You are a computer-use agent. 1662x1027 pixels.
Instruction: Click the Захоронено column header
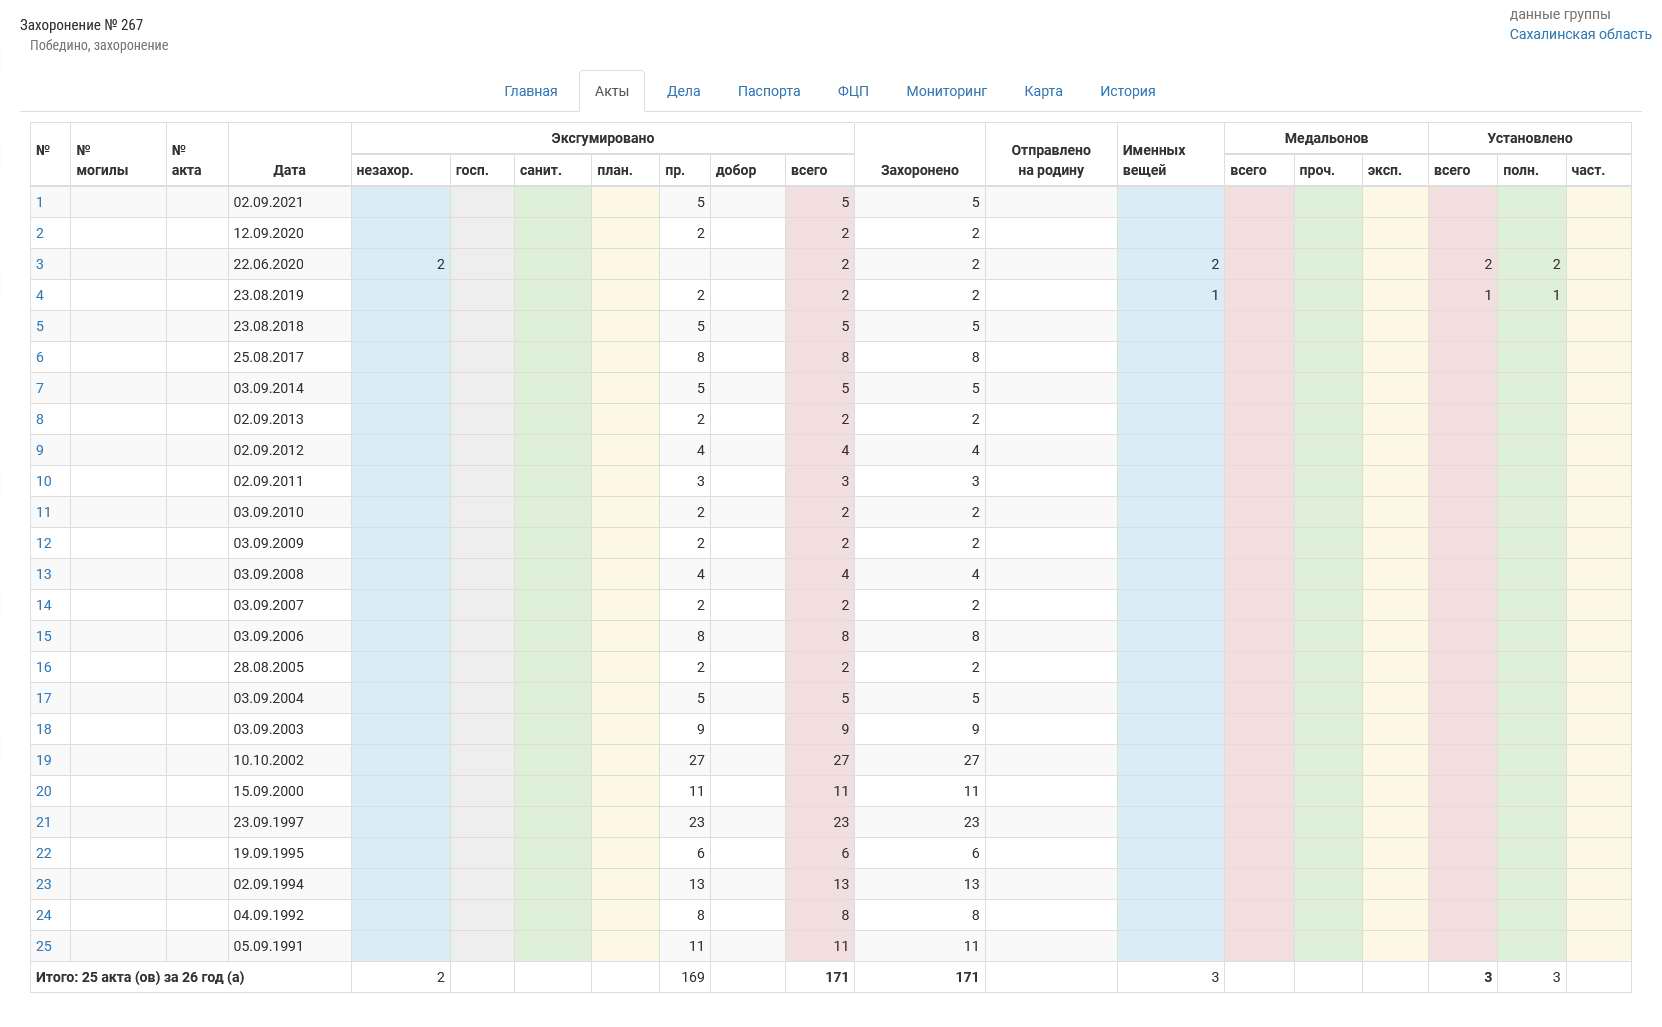pos(919,170)
